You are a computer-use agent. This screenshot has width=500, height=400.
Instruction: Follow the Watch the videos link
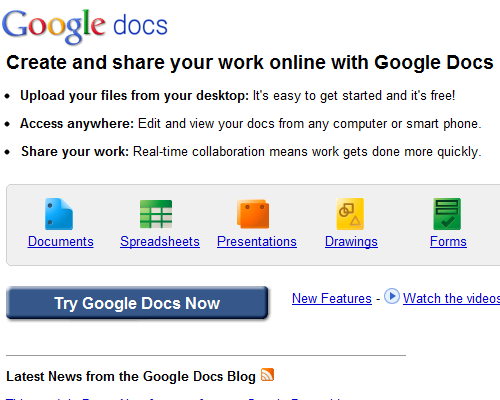[x=451, y=298]
